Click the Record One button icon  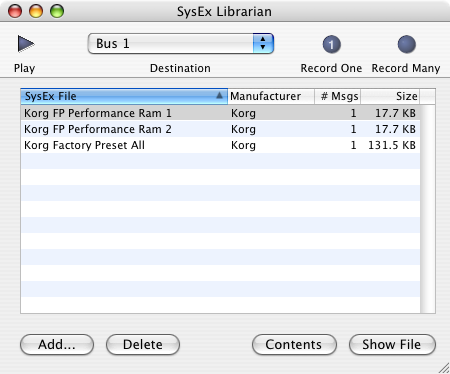331,44
